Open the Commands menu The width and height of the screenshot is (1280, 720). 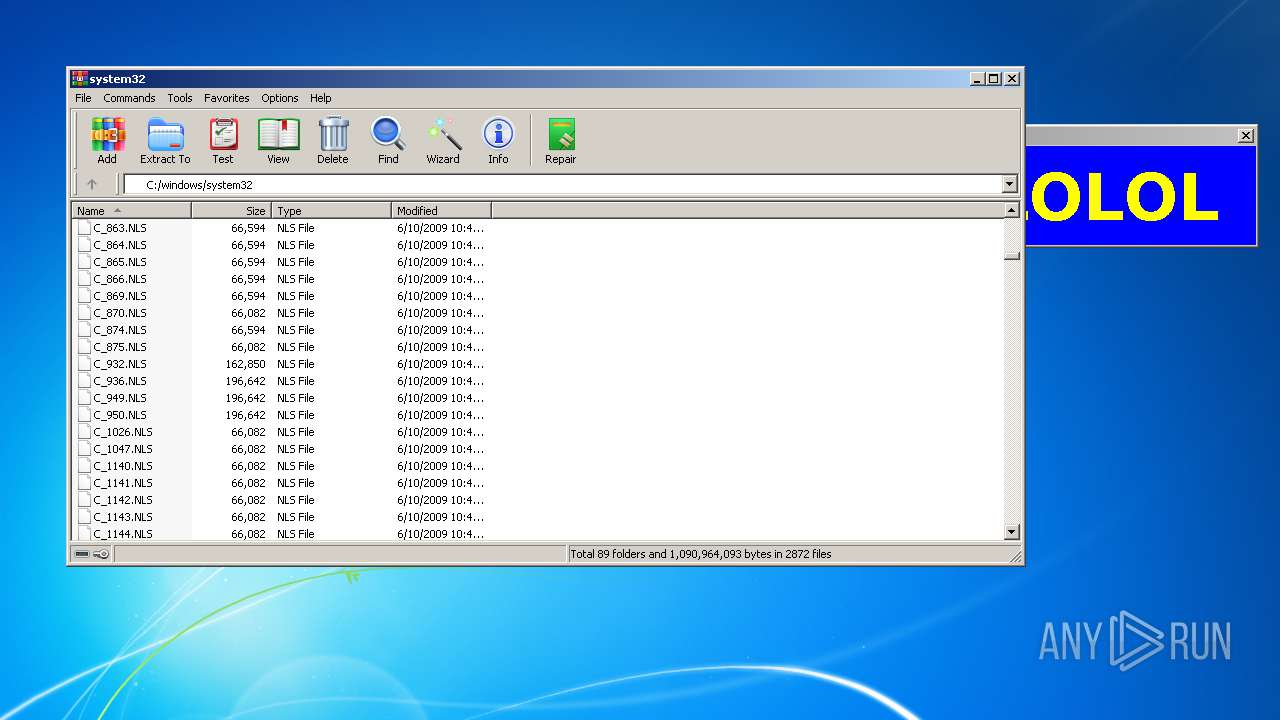pyautogui.click(x=129, y=98)
